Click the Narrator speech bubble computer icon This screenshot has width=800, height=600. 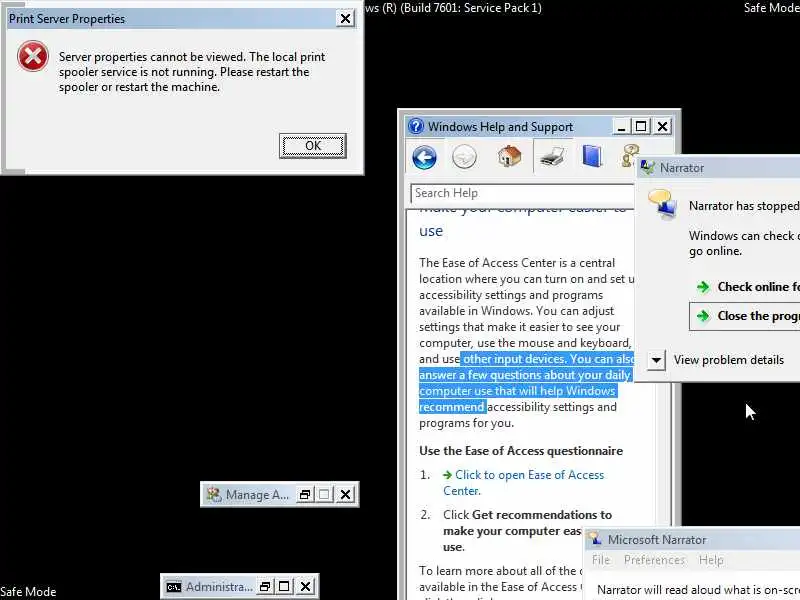(662, 204)
